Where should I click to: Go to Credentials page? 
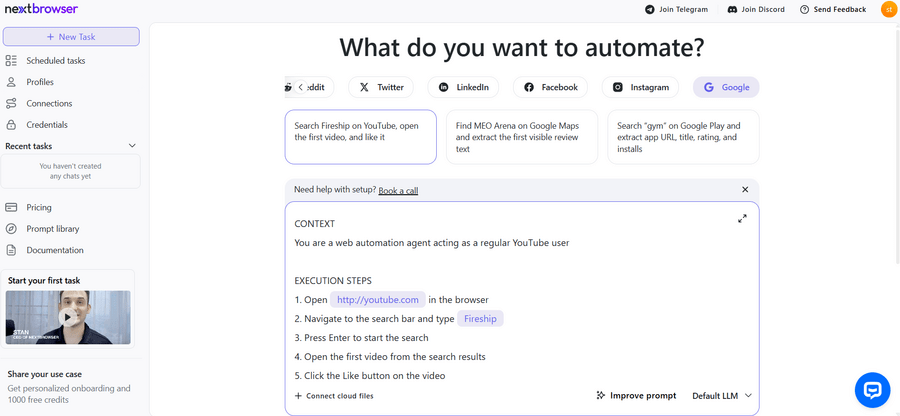click(47, 125)
